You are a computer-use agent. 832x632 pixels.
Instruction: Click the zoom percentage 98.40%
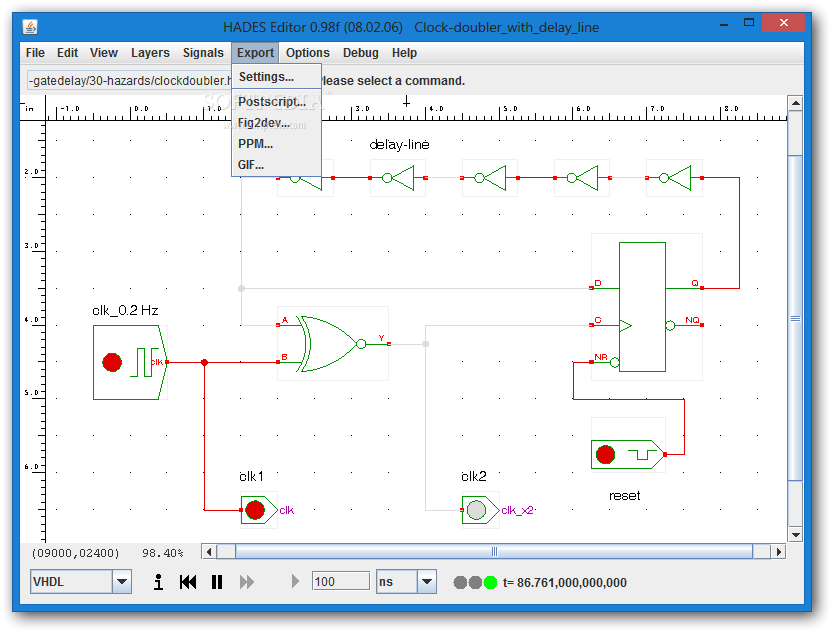point(162,553)
